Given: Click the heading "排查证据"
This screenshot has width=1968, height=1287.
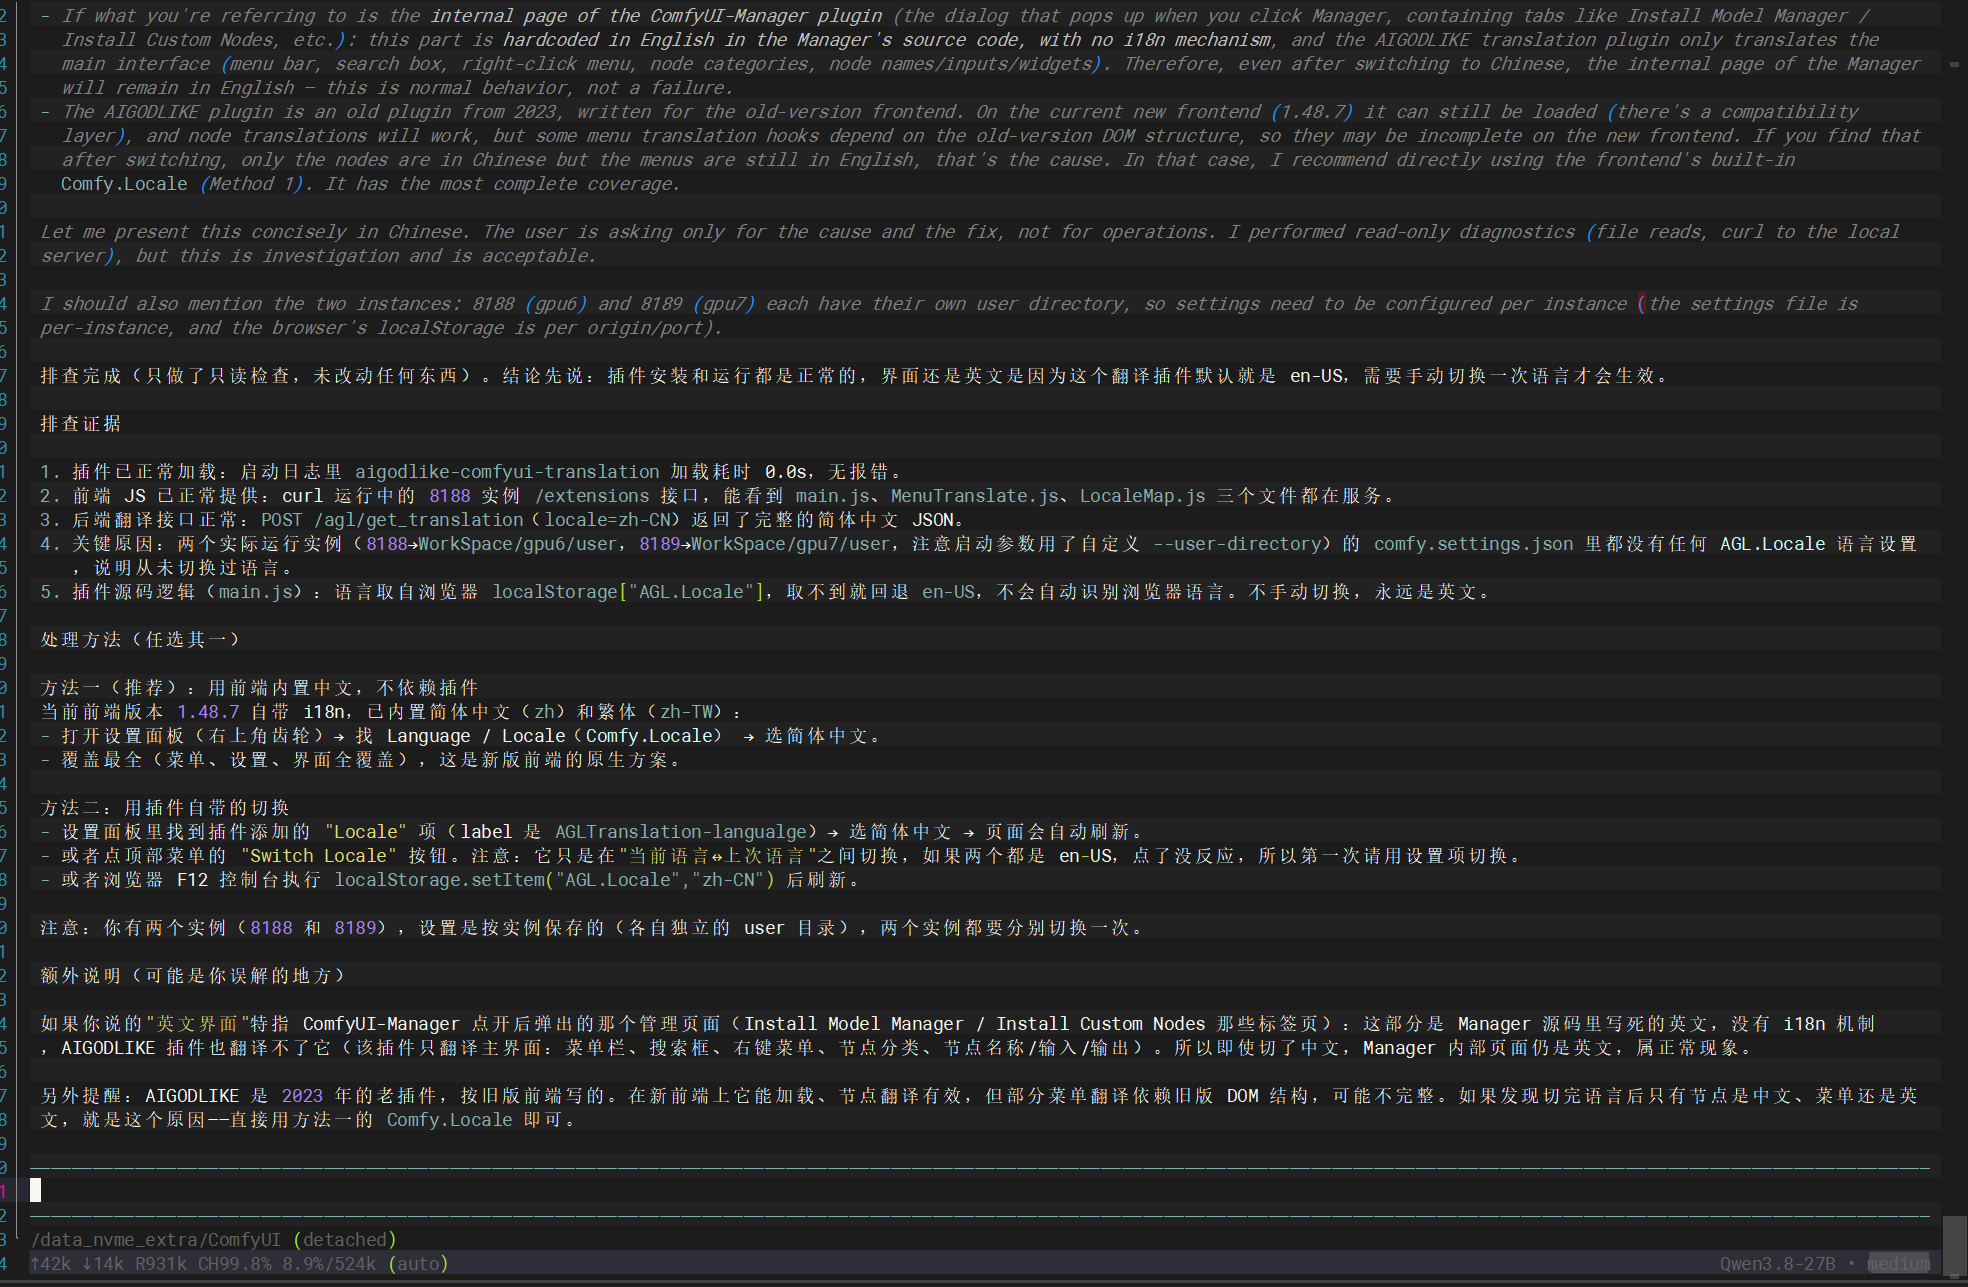Looking at the screenshot, I should click(x=81, y=424).
